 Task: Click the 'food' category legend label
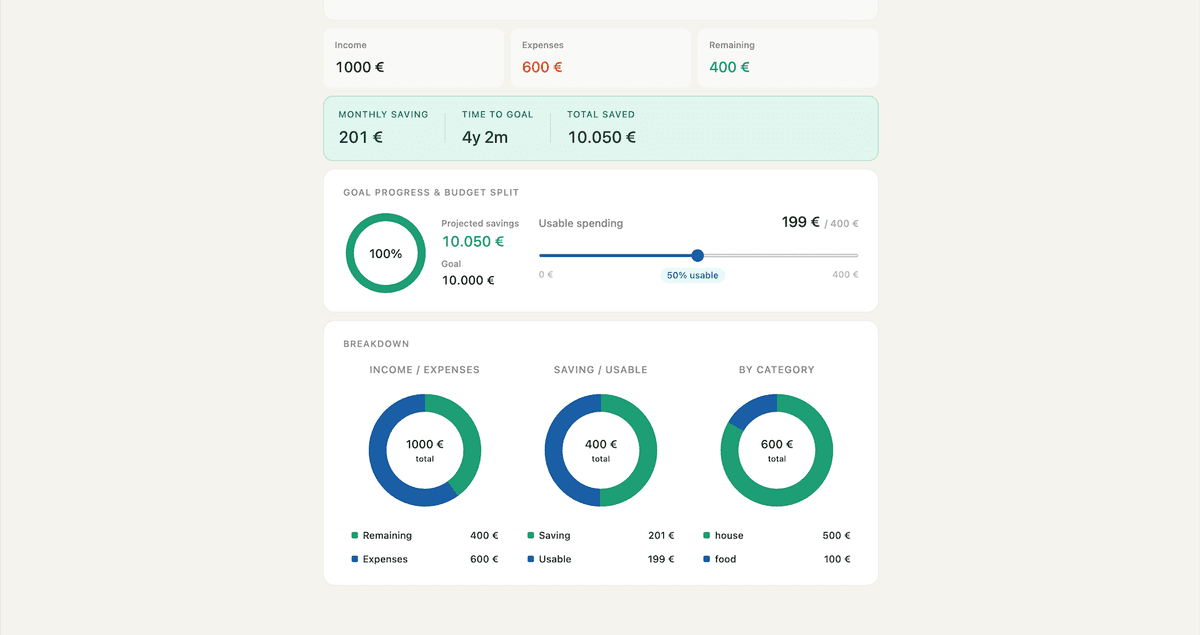[725, 560]
